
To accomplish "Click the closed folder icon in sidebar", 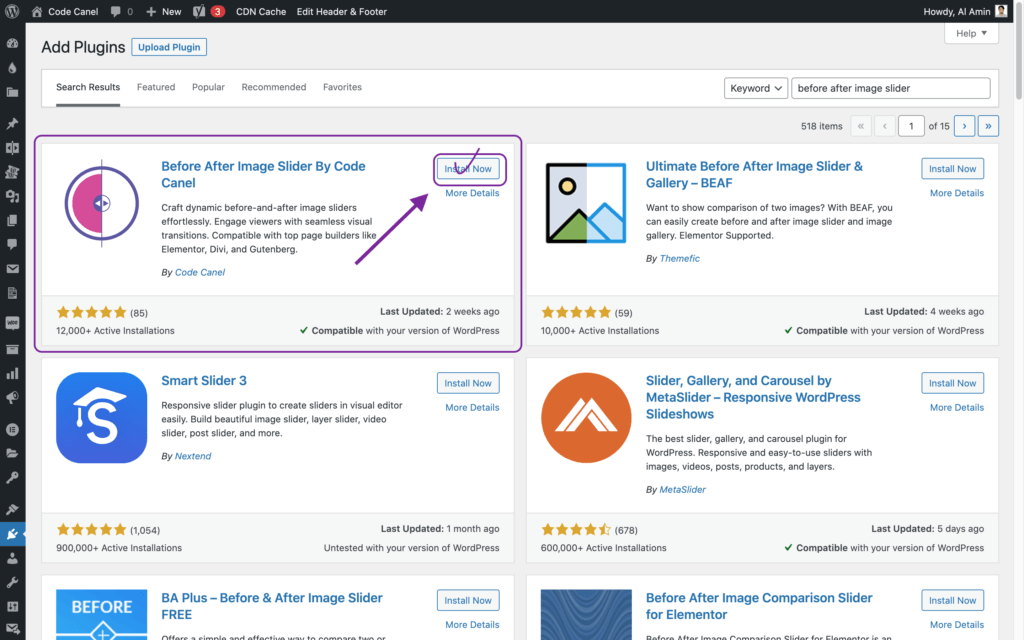I will click(x=12, y=92).
